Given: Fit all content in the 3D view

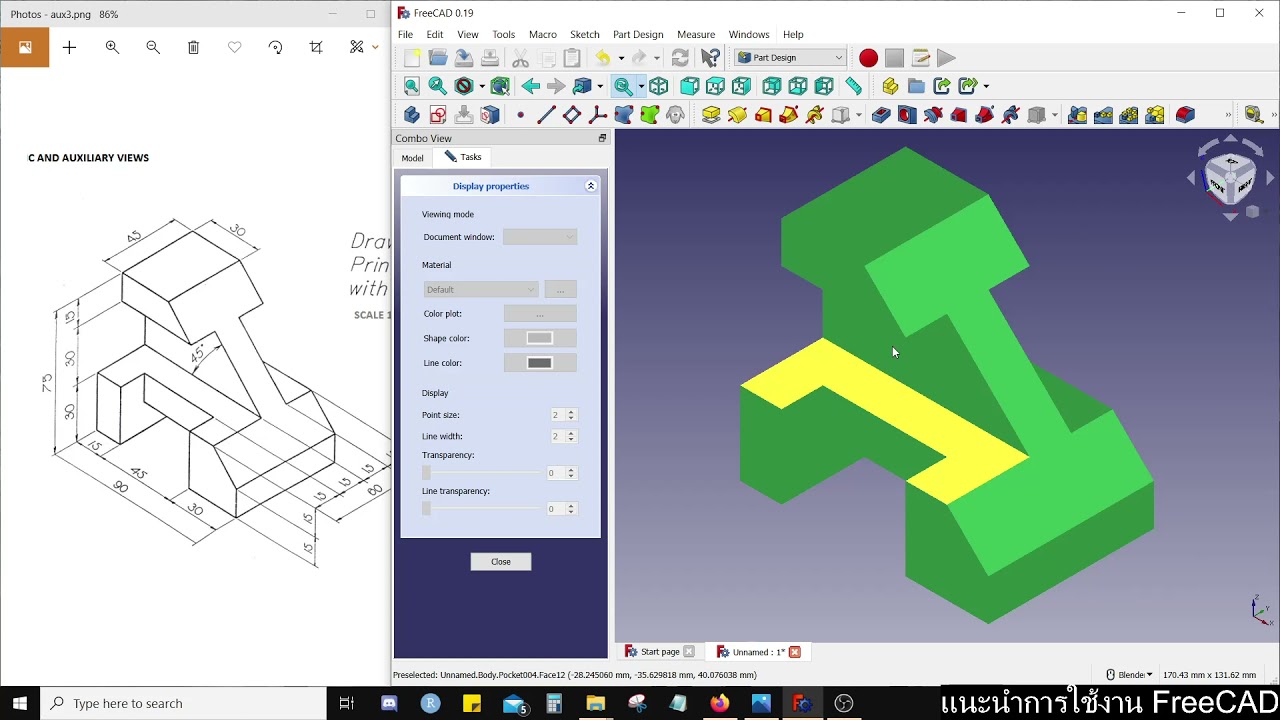Looking at the screenshot, I should 411,86.
